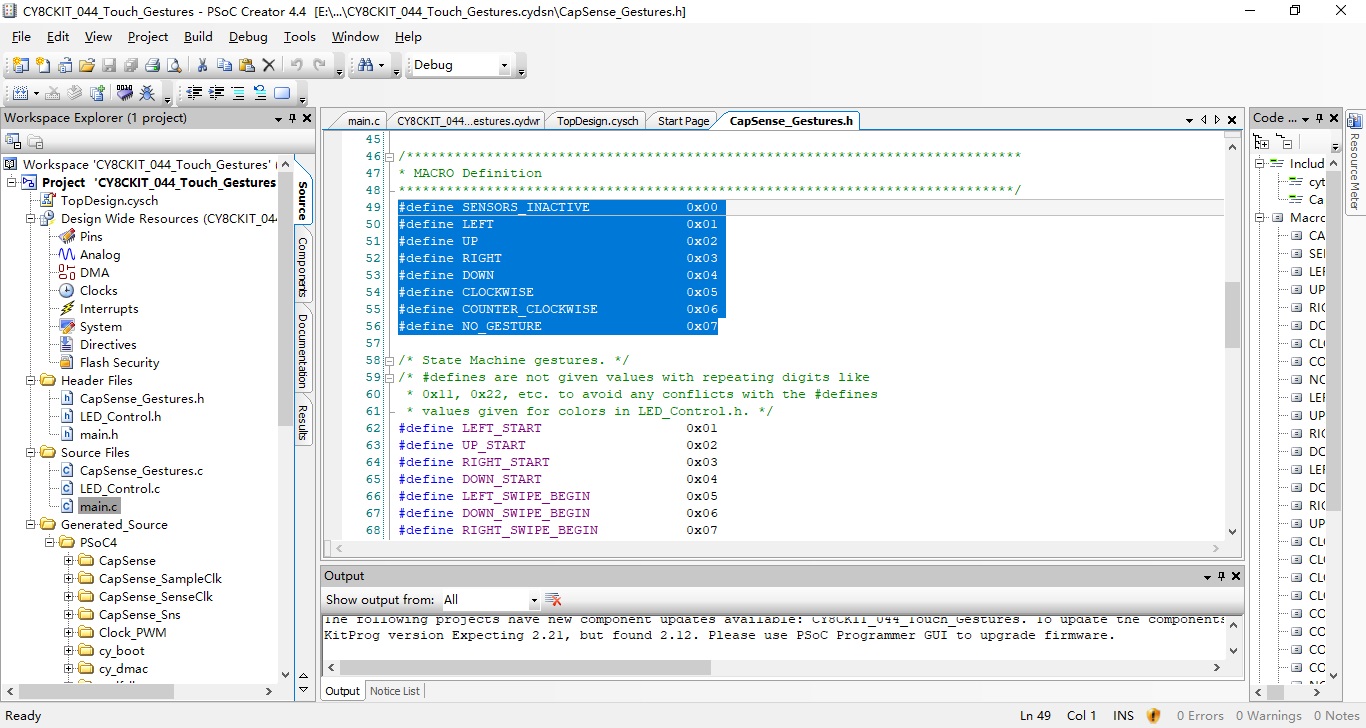The image size is (1366, 728).
Task: Toggle auto-hide pin on Code Explorer
Action: click(1319, 118)
